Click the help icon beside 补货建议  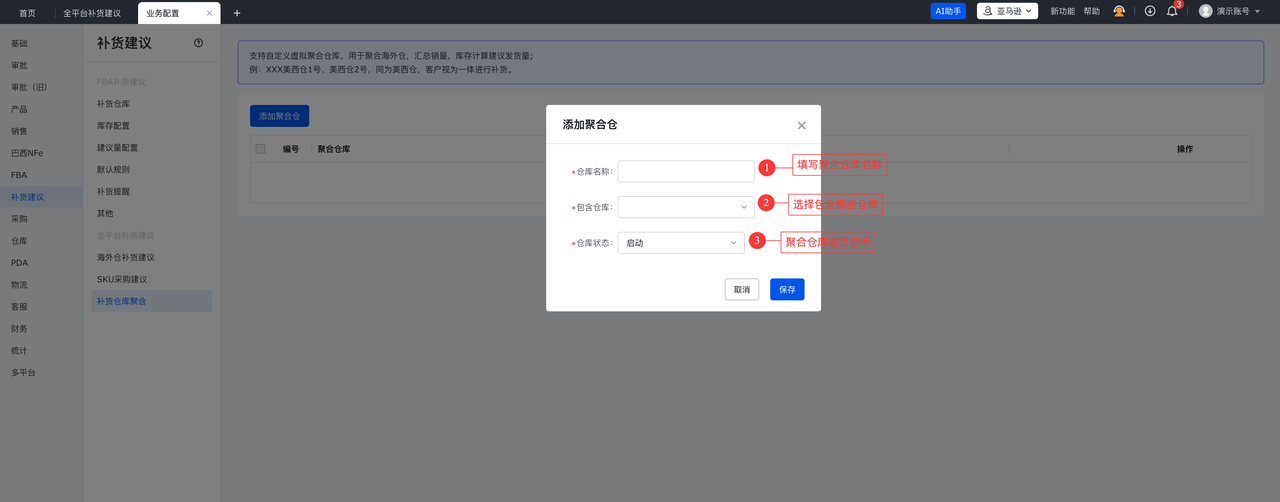[198, 43]
